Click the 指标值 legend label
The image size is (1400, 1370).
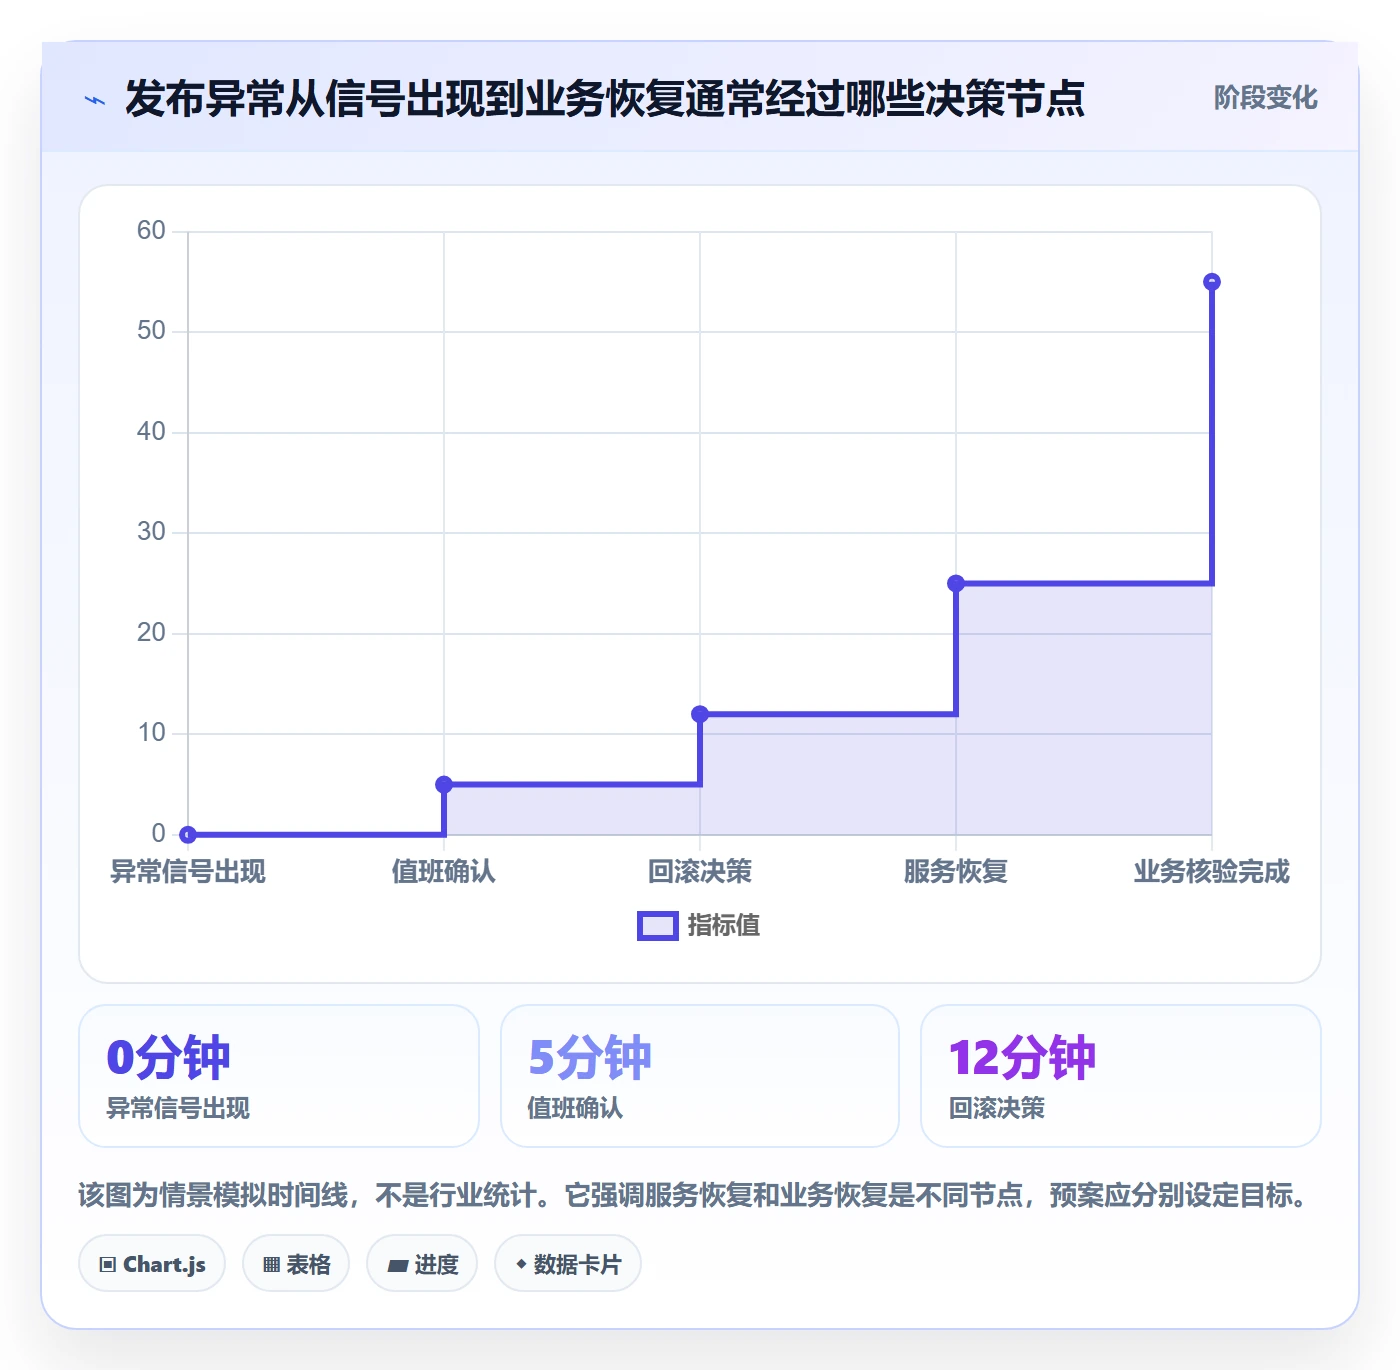tap(724, 926)
